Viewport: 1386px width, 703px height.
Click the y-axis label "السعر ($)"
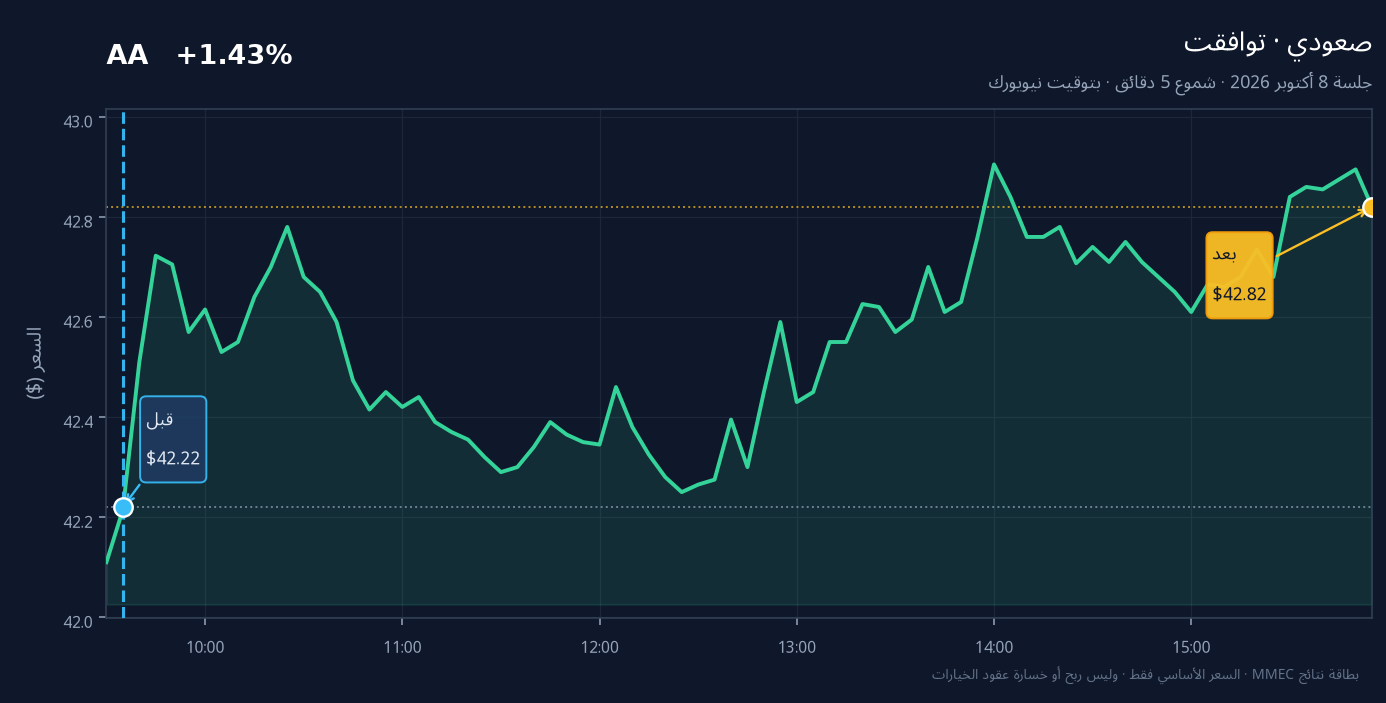pos(35,363)
